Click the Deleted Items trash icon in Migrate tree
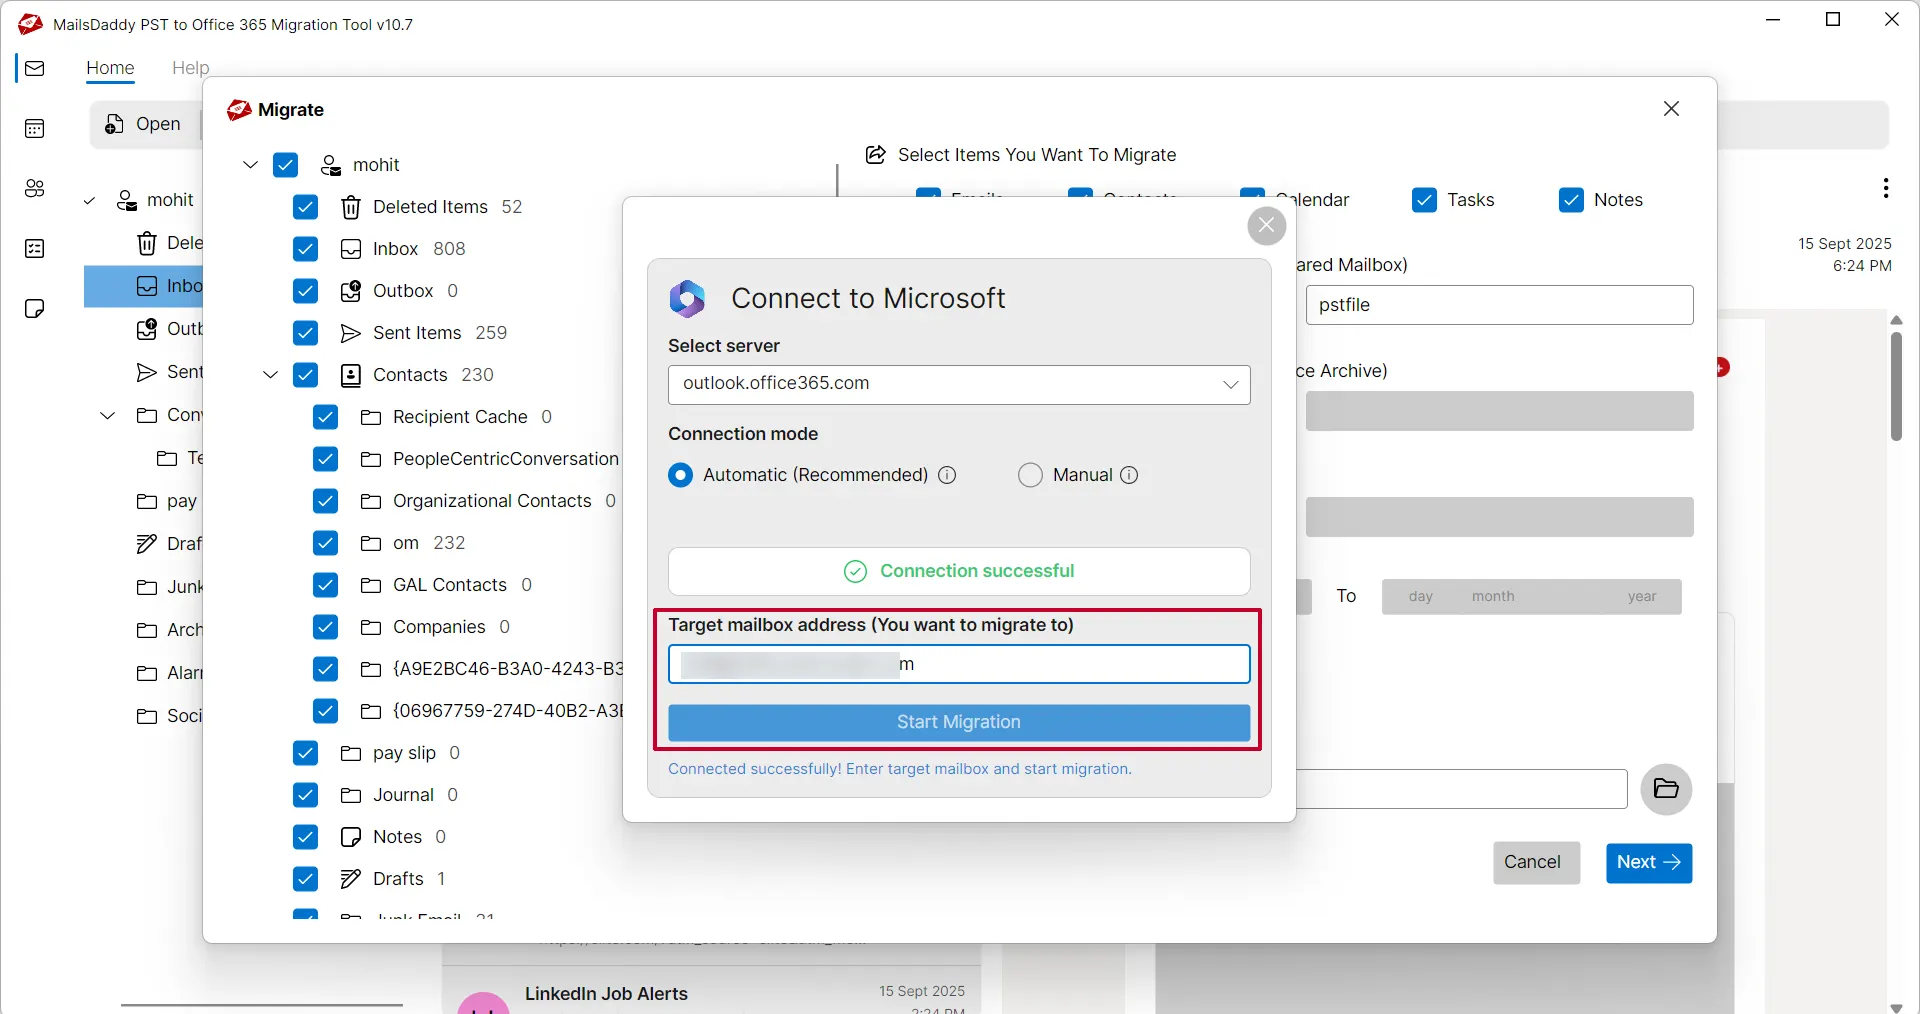The width and height of the screenshot is (1920, 1014). [x=351, y=207]
